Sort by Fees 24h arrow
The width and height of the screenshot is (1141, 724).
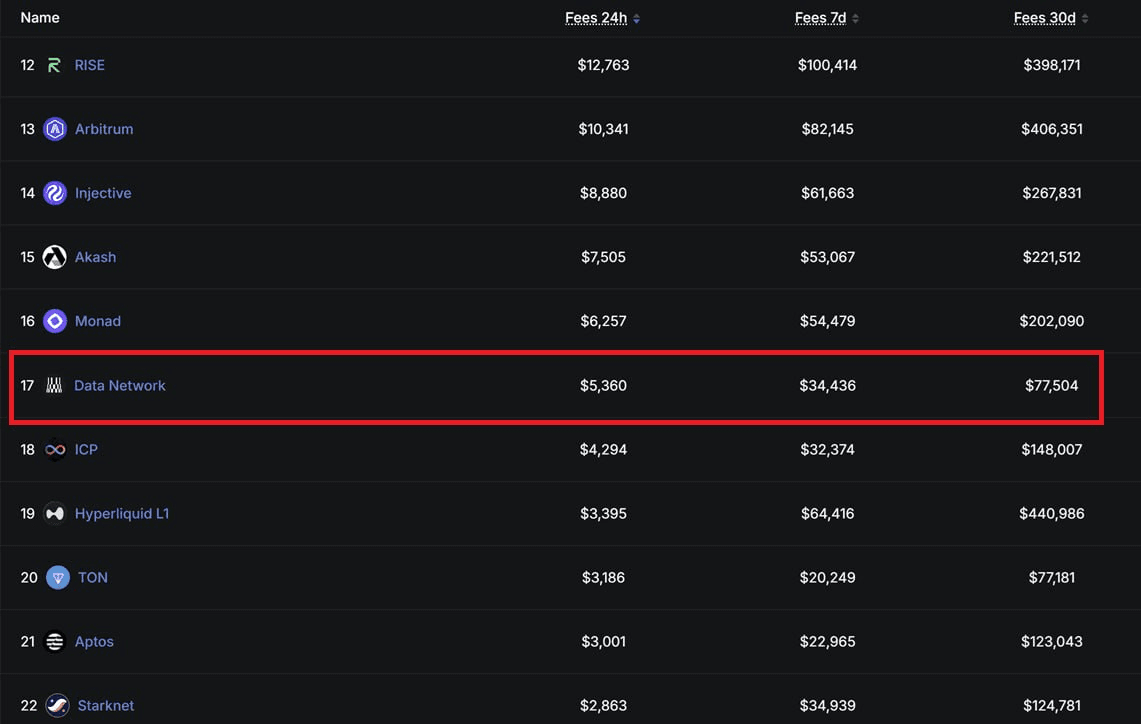[637, 19]
